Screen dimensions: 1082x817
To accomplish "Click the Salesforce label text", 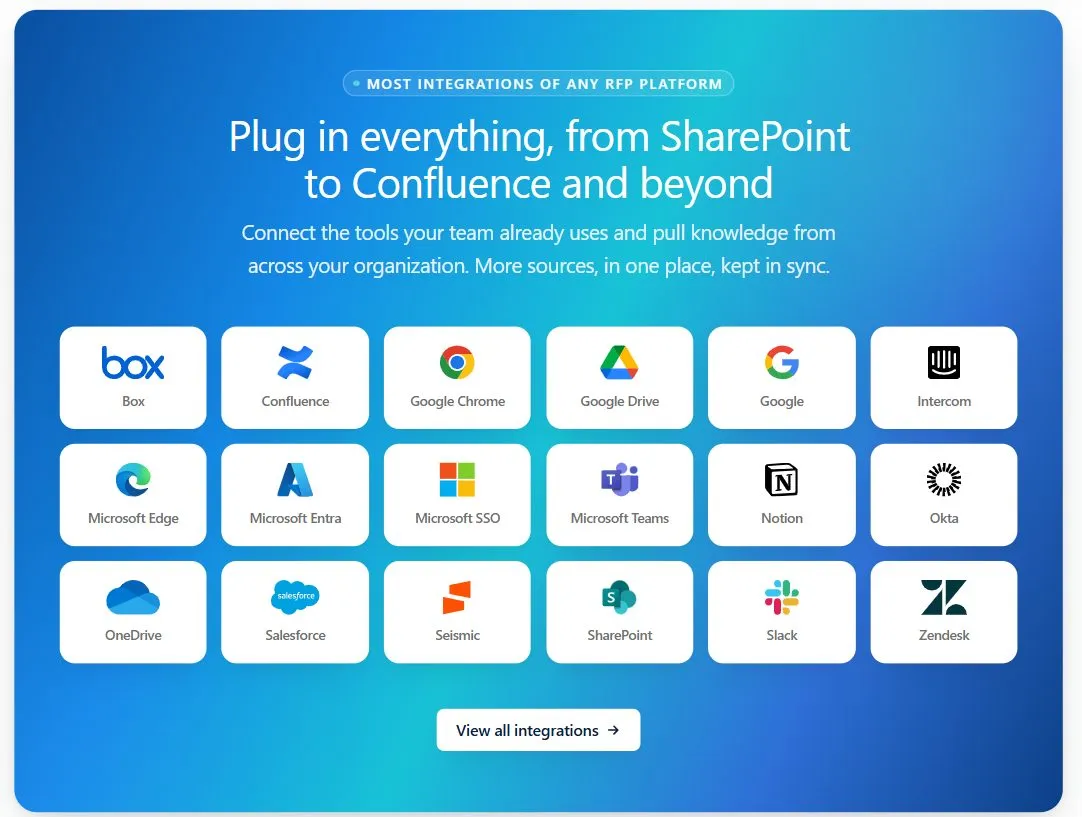I will coord(295,636).
